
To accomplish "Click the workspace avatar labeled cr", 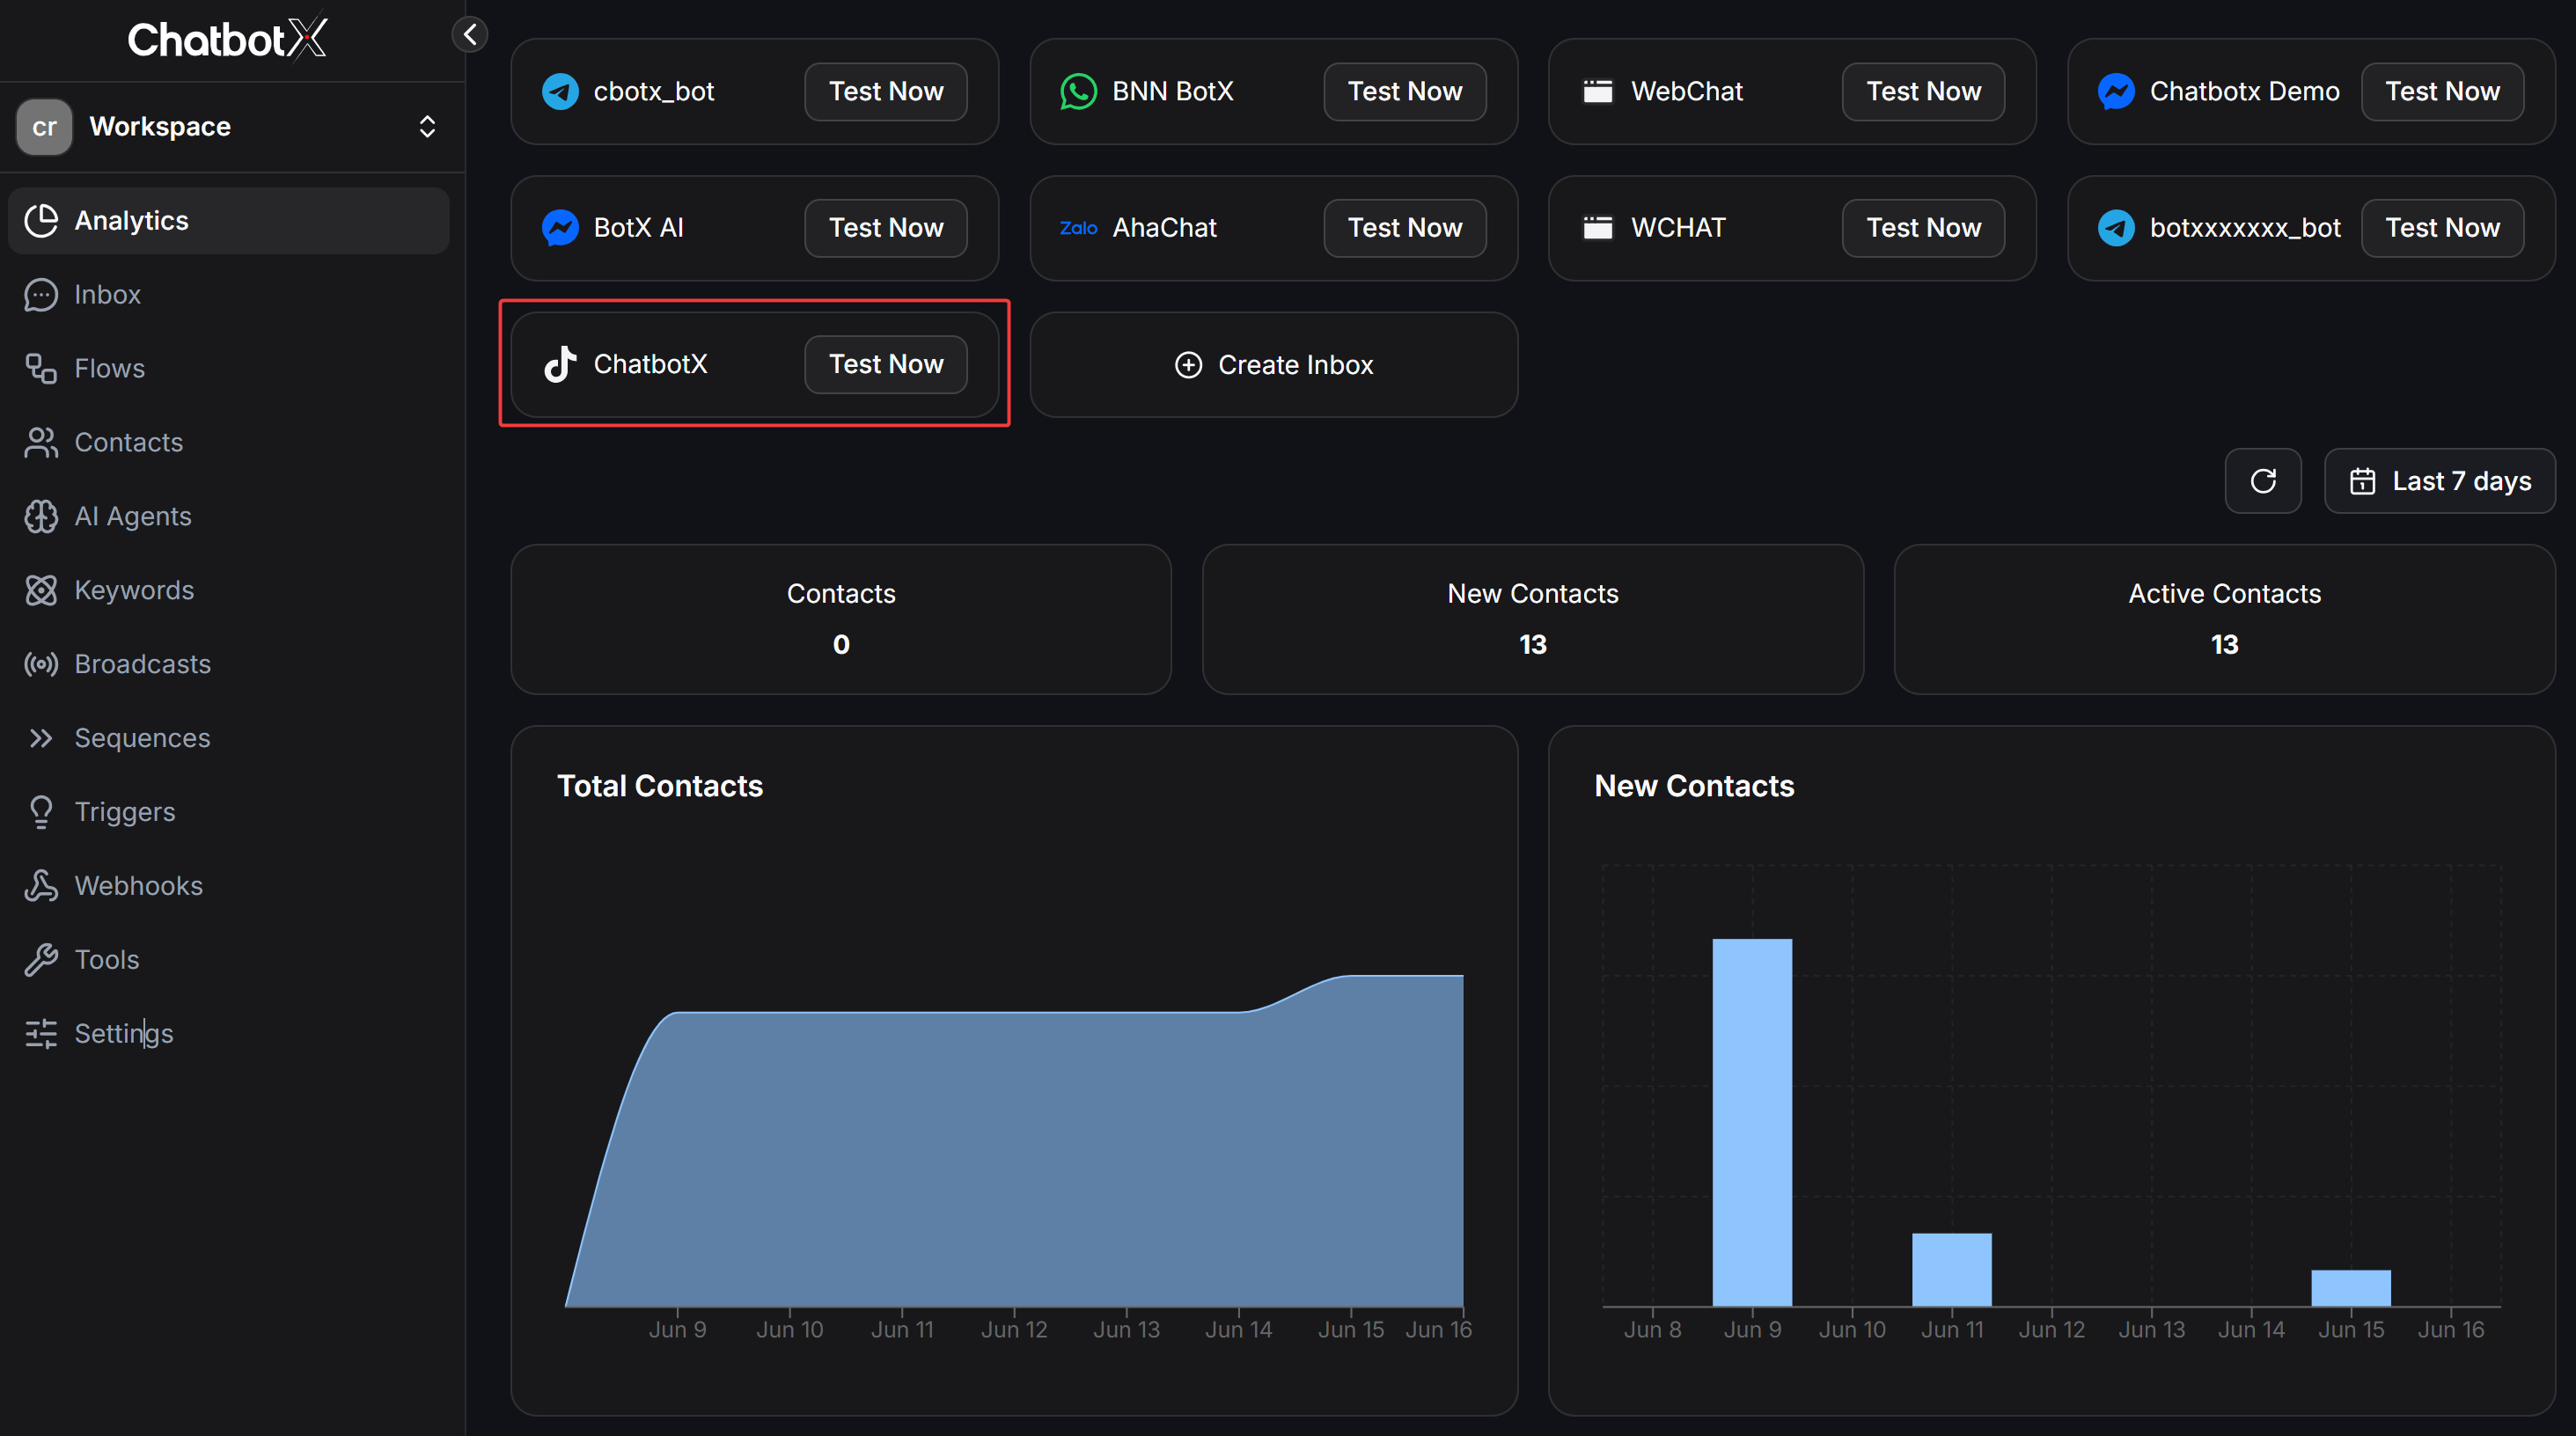I will [44, 127].
